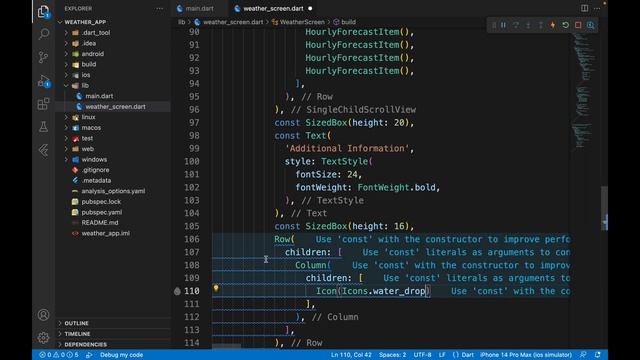Change indentation via Spaces: 2

tap(392, 355)
